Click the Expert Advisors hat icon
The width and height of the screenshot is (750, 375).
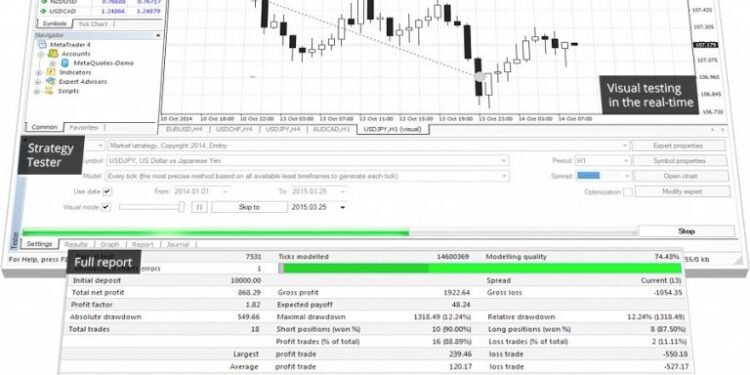click(51, 81)
